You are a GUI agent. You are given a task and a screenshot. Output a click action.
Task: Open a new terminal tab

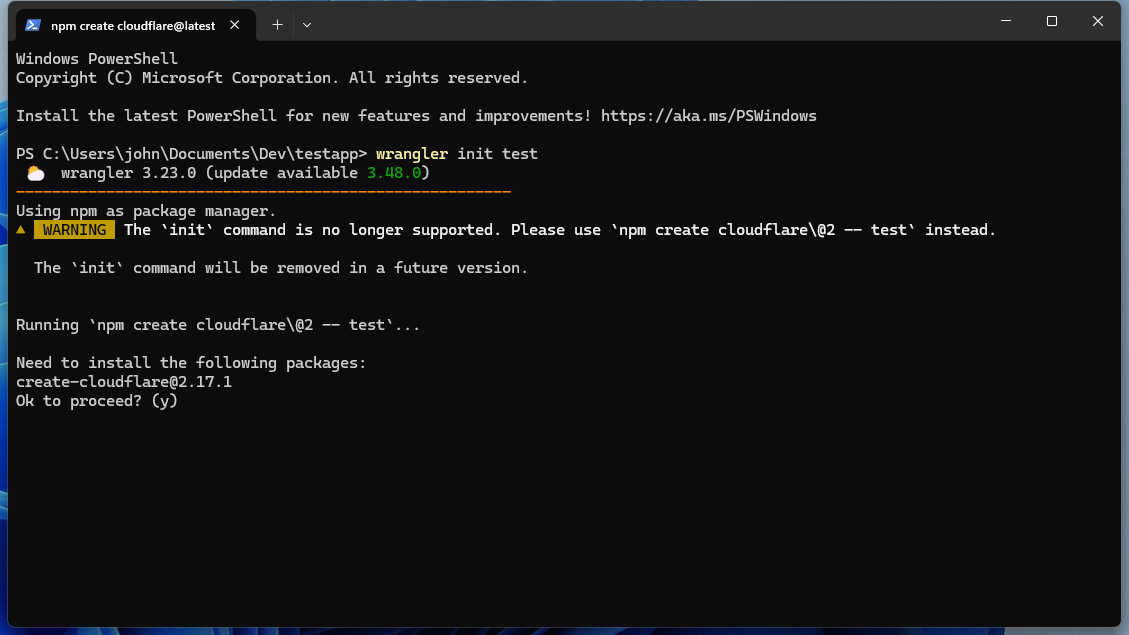pos(277,24)
